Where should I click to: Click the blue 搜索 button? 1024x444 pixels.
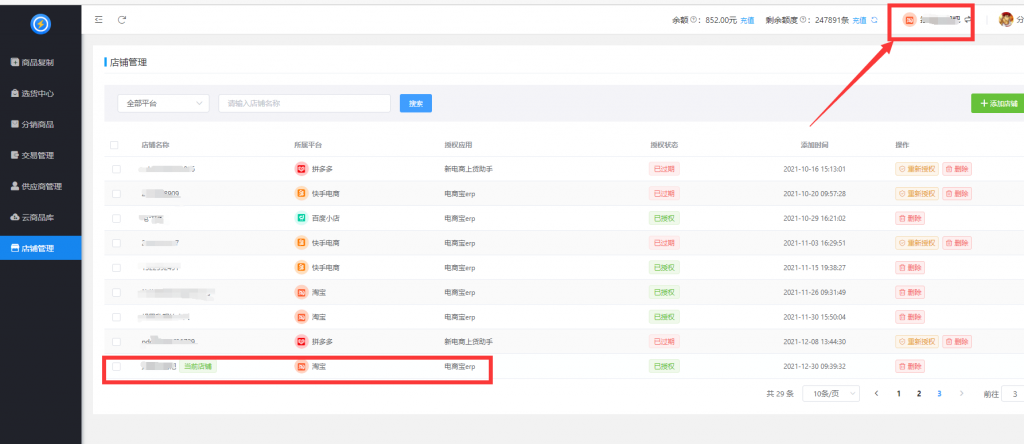pos(416,103)
